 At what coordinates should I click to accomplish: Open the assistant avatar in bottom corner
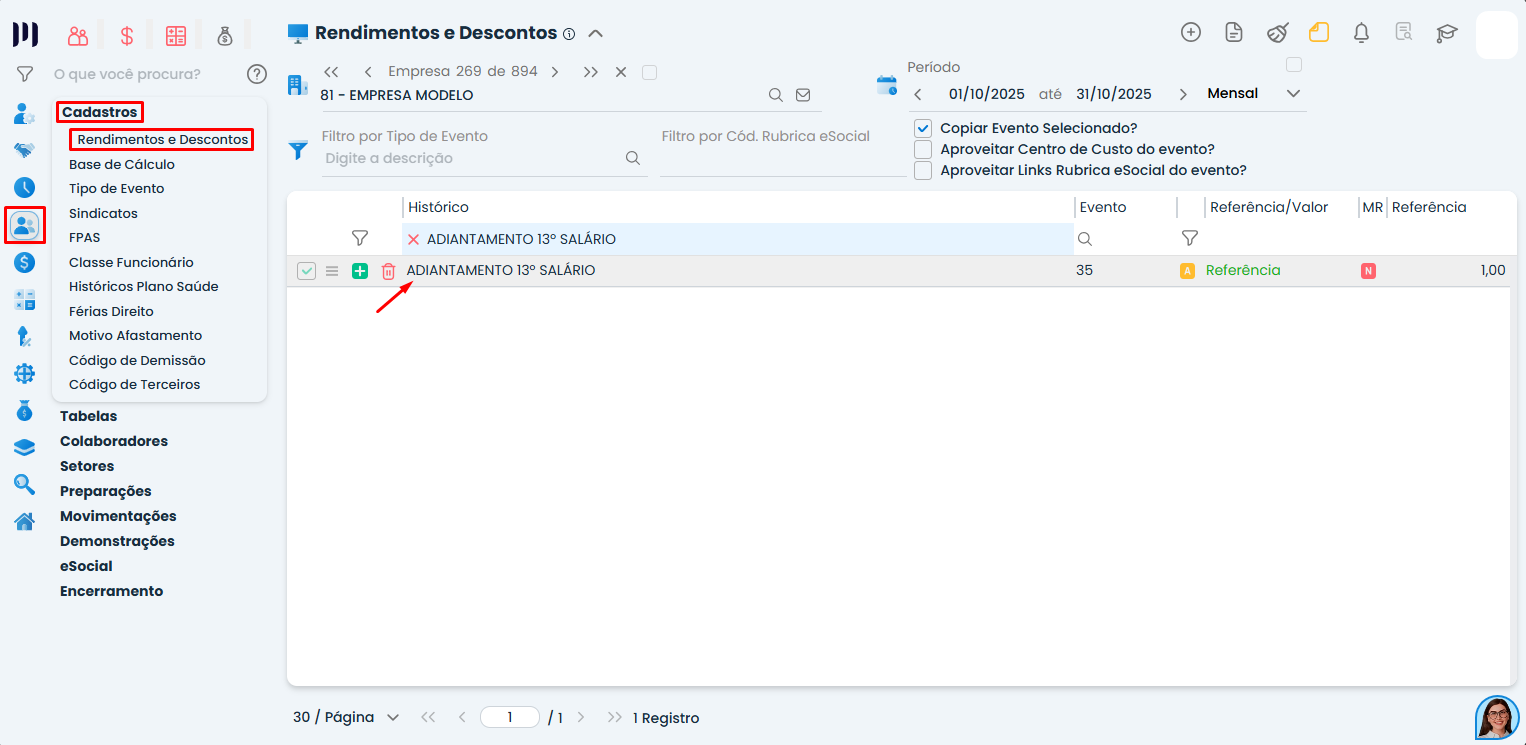pos(1497,717)
